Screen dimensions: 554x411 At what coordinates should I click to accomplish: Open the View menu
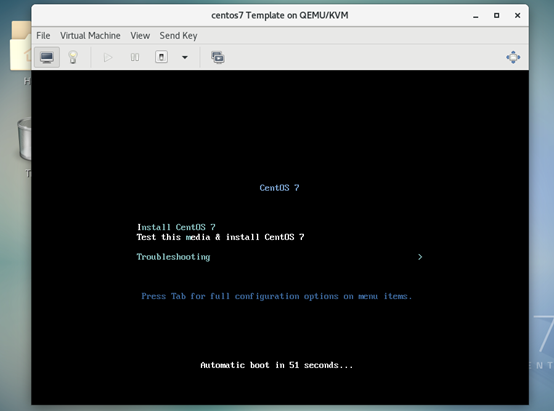(140, 36)
